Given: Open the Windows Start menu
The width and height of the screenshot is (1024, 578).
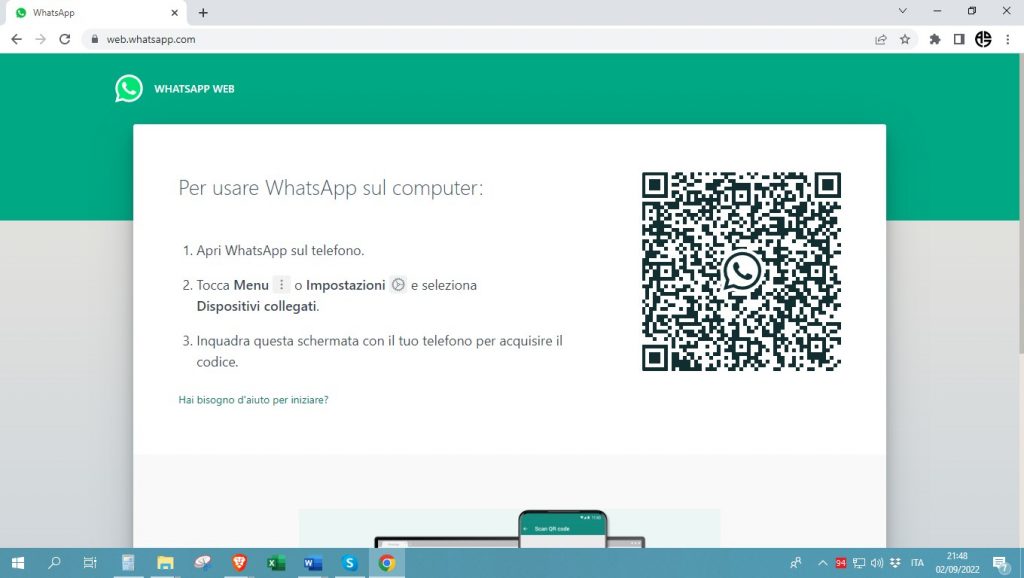Looking at the screenshot, I should (19, 562).
